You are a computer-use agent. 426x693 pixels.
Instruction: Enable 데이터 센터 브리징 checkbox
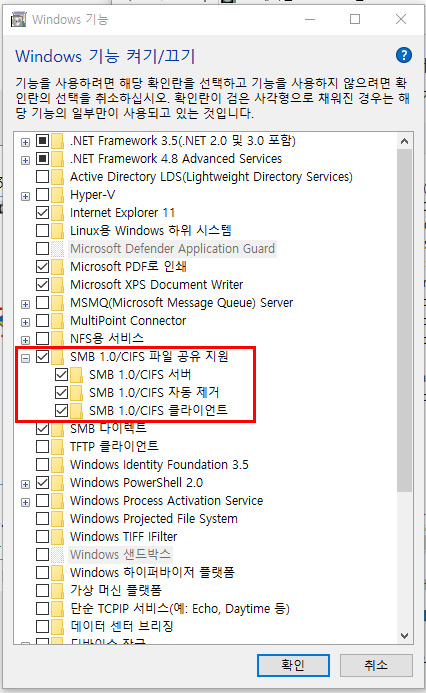click(x=42, y=627)
